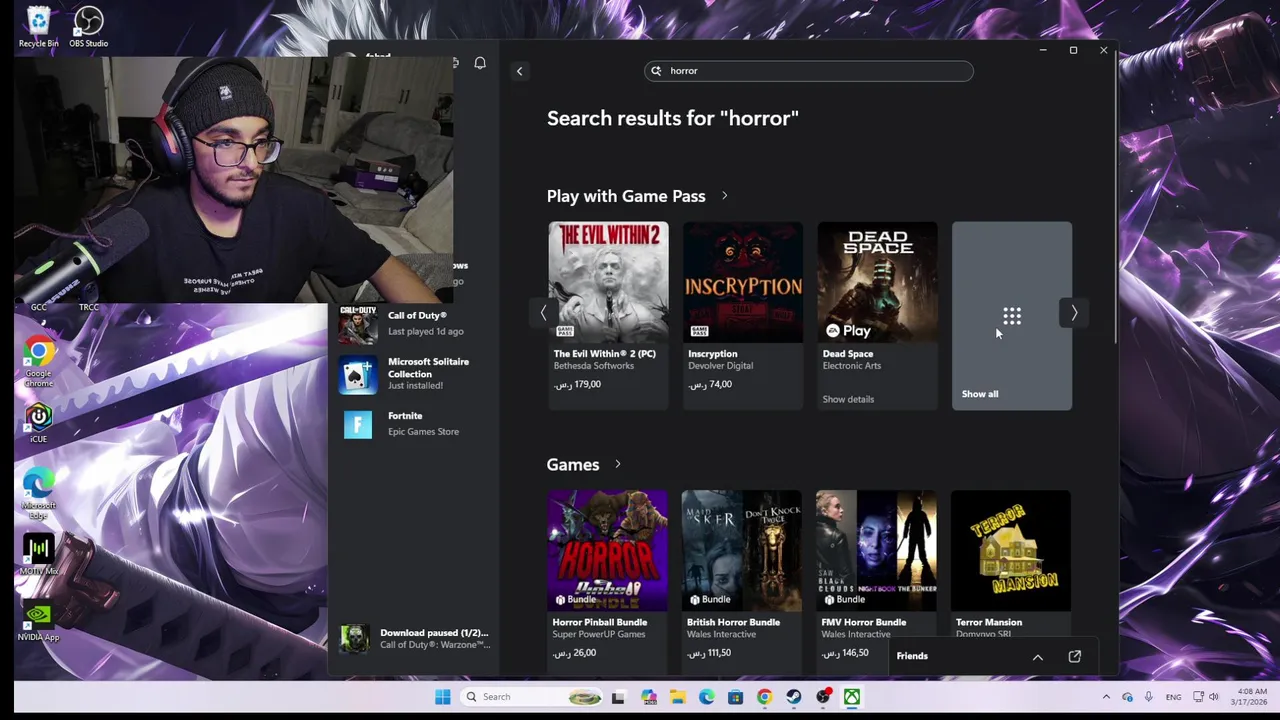Viewport: 1280px width, 720px height.
Task: Open The Evil Within 2 cover art
Action: (608, 282)
